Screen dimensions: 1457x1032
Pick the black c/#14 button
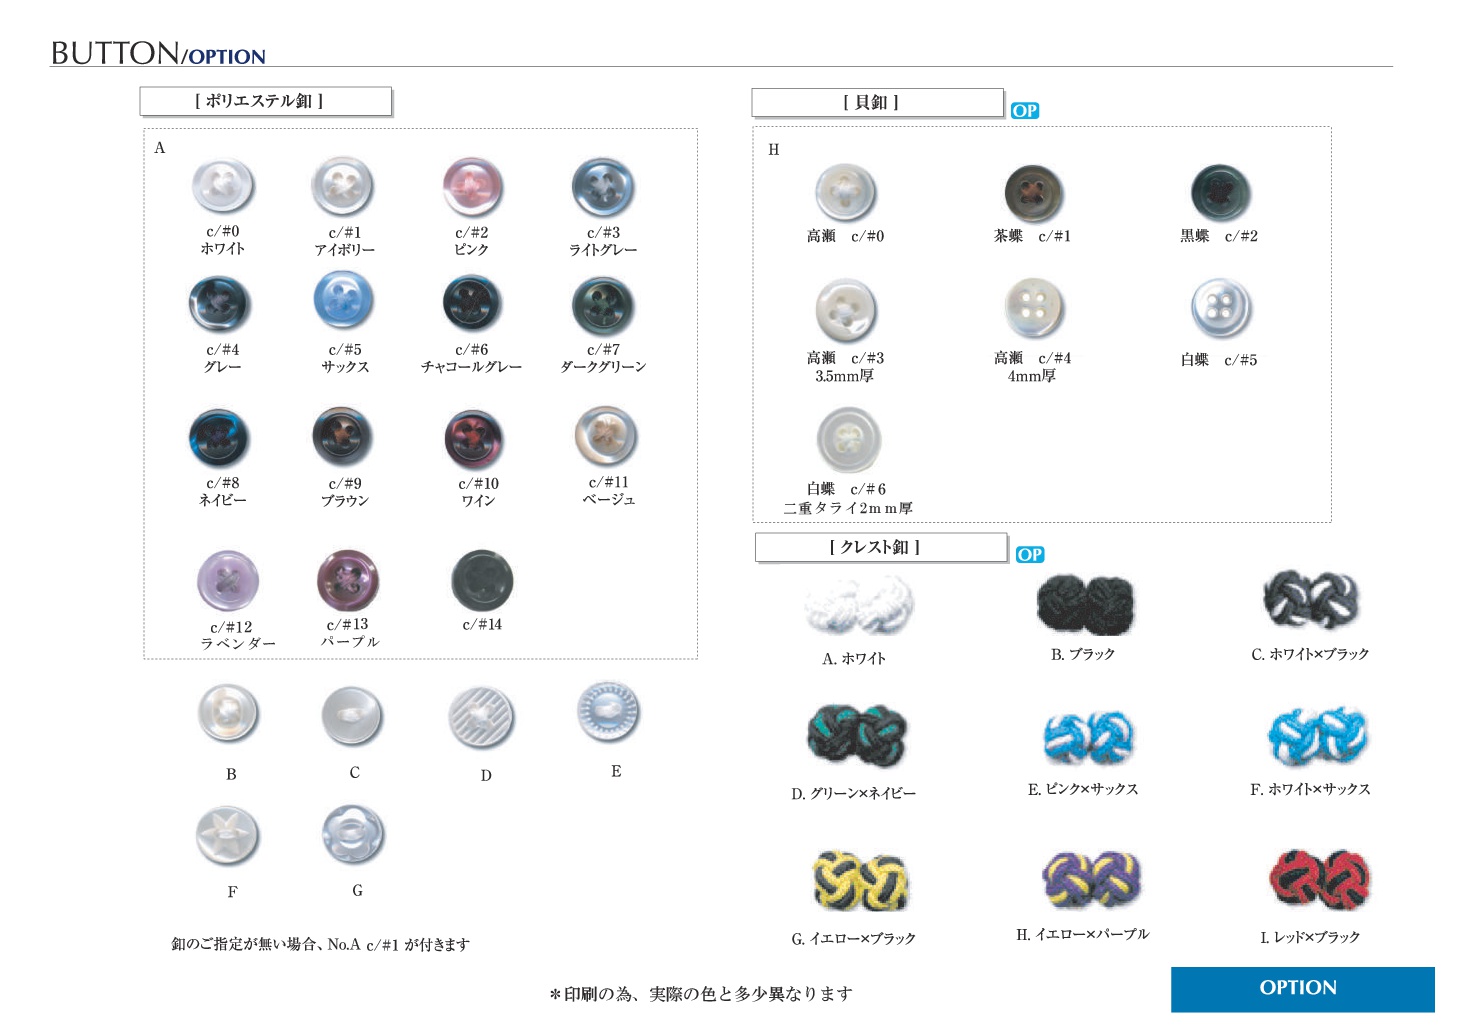pyautogui.click(x=482, y=581)
